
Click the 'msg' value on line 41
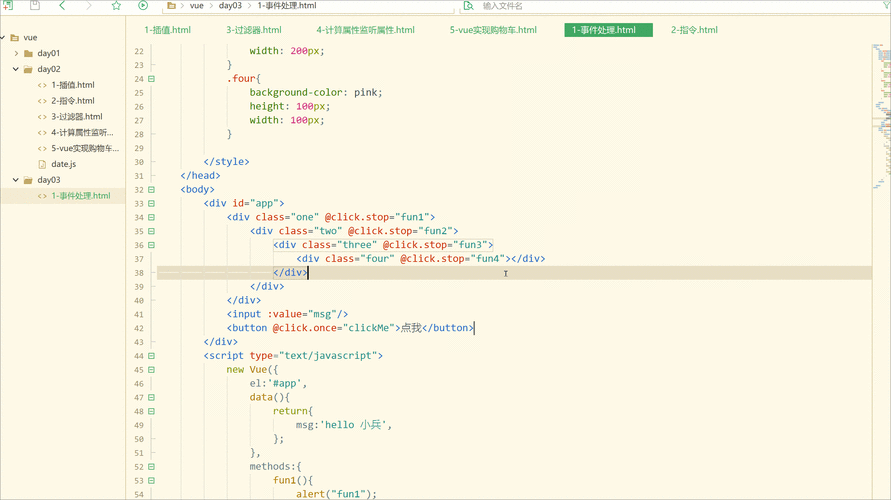pyautogui.click(x=322, y=314)
